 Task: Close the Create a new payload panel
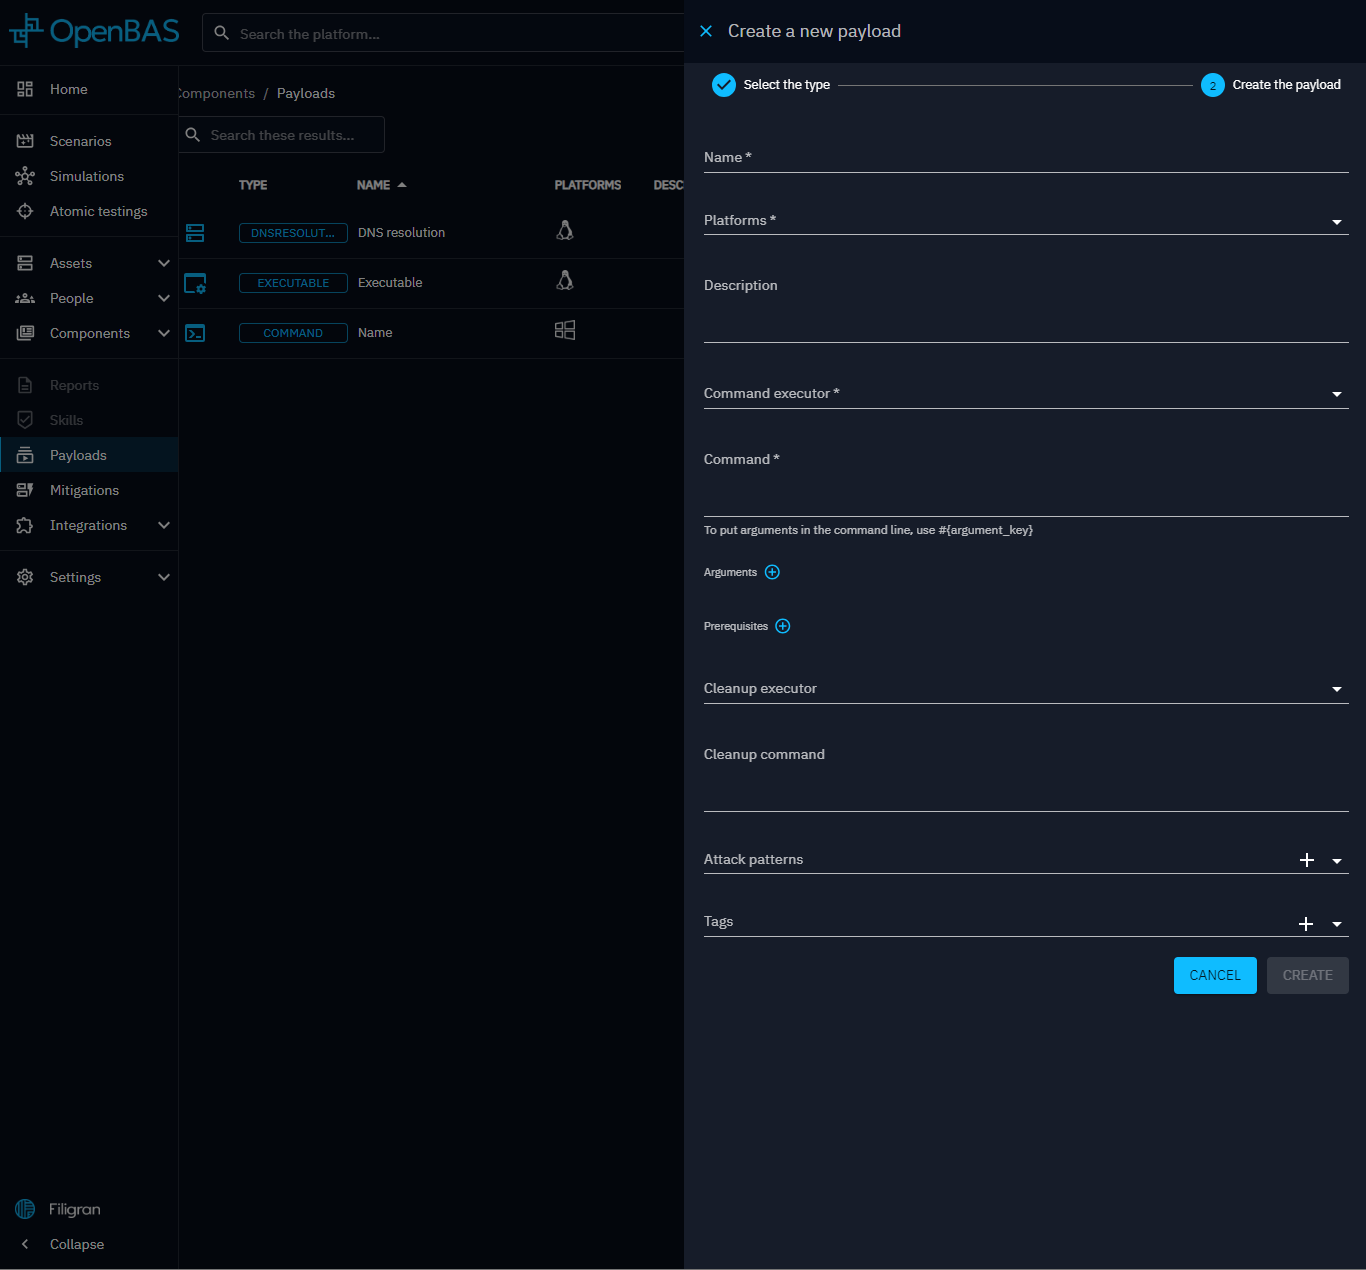(x=706, y=31)
